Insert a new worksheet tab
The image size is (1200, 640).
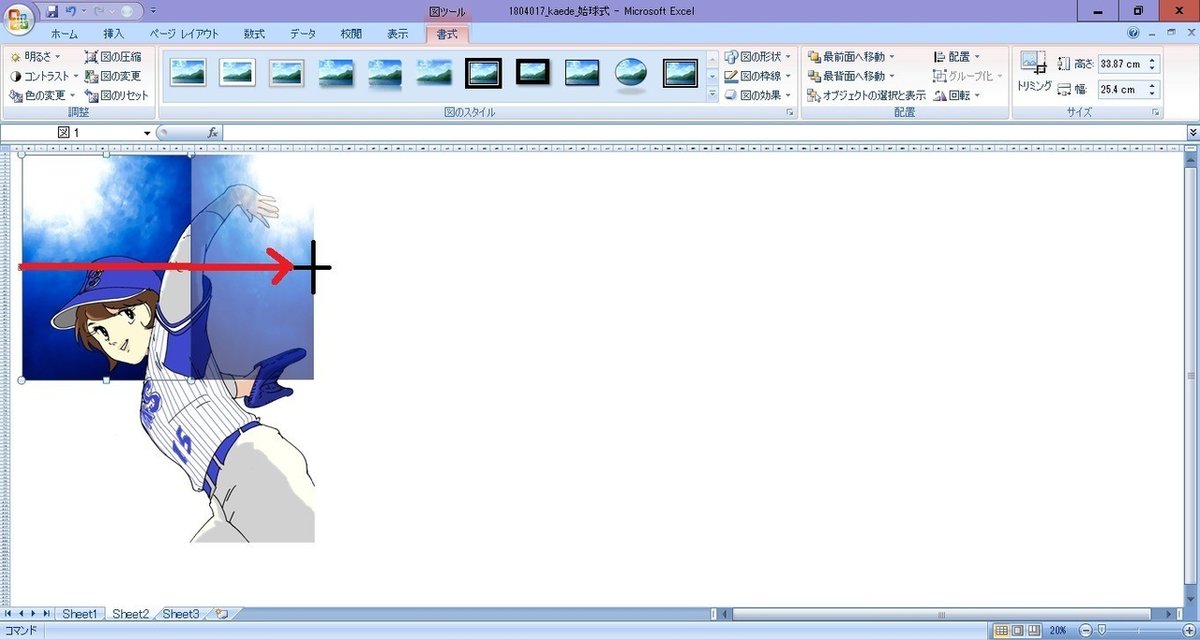[222, 614]
